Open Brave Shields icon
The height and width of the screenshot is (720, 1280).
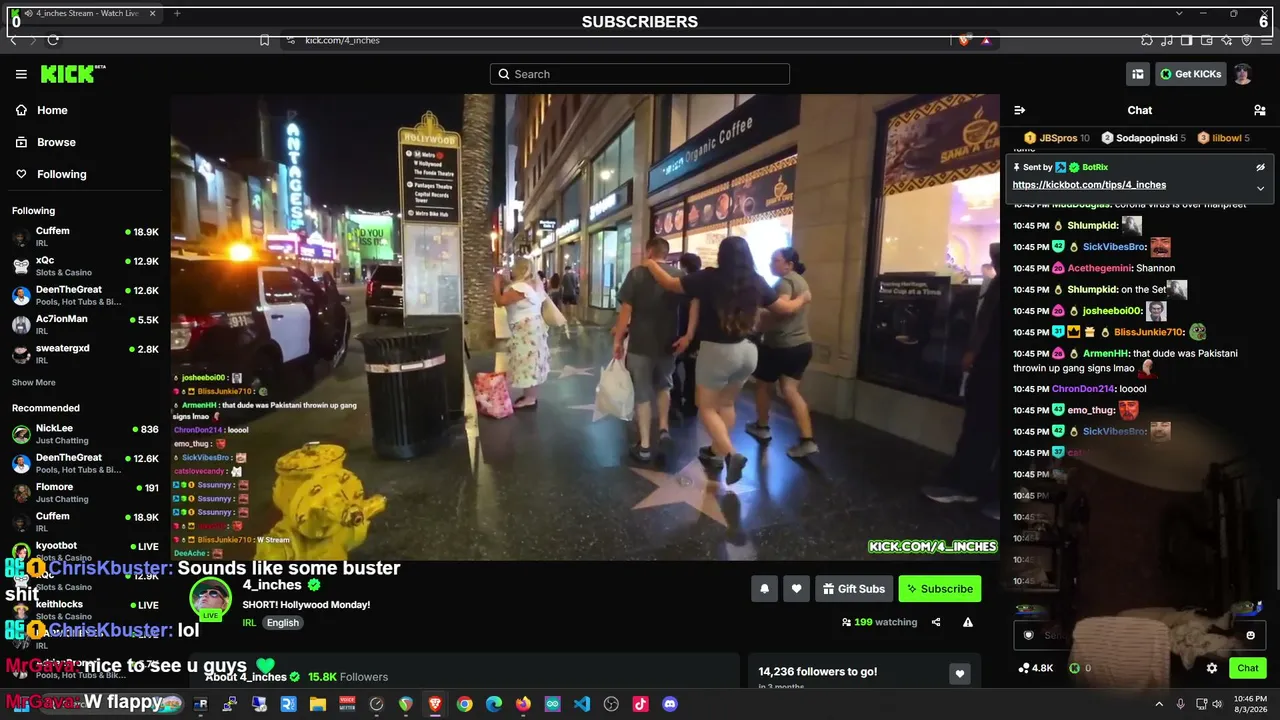tap(964, 40)
